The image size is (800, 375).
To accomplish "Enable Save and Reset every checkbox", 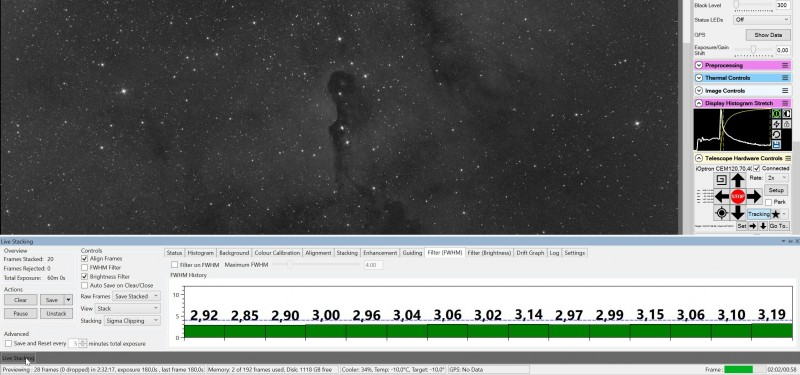I will [x=8, y=344].
